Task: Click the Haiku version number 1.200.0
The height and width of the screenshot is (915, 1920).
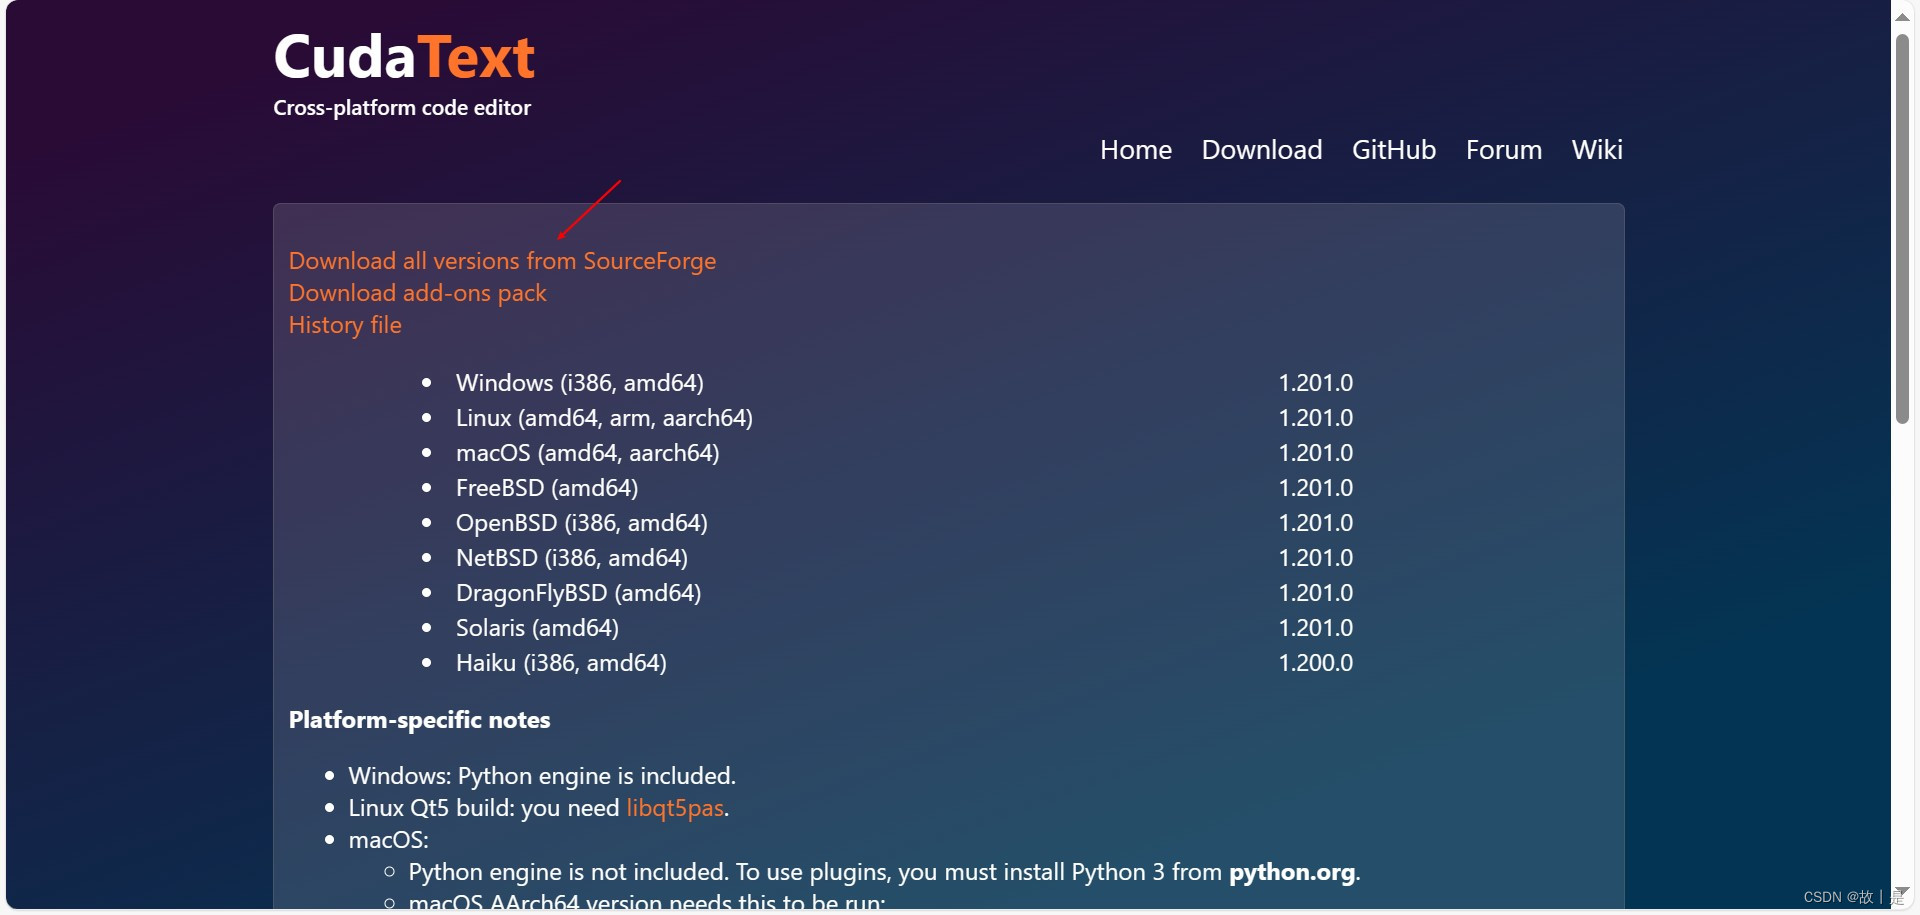Action: coord(1315,663)
